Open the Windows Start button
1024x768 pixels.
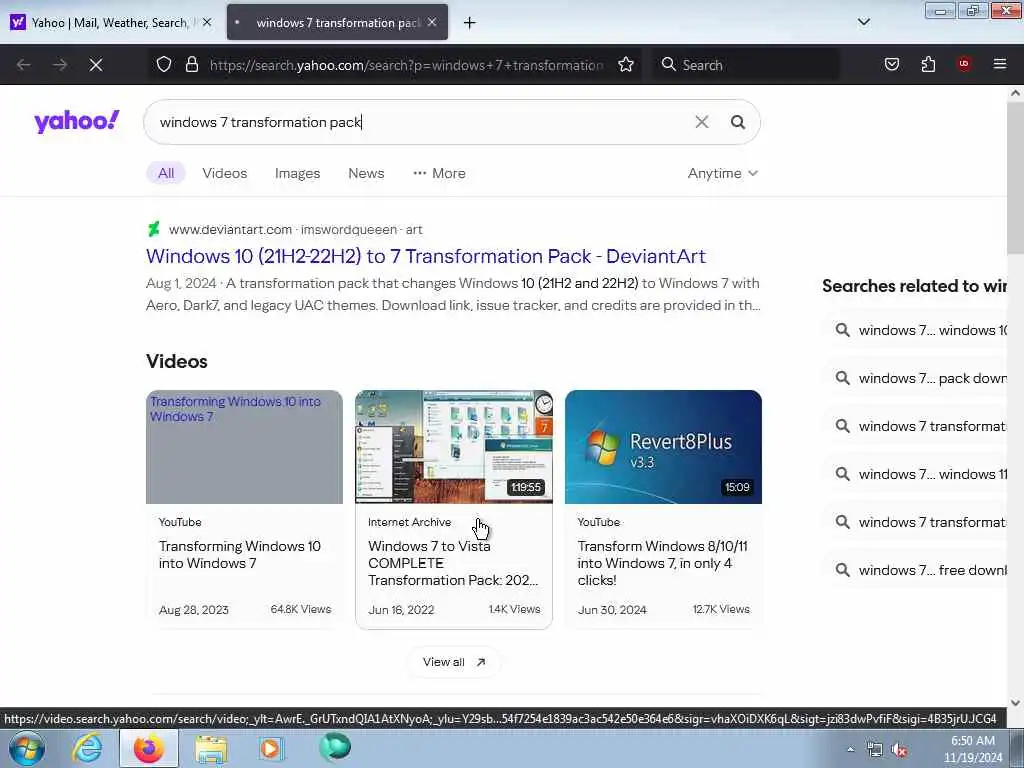pyautogui.click(x=26, y=749)
